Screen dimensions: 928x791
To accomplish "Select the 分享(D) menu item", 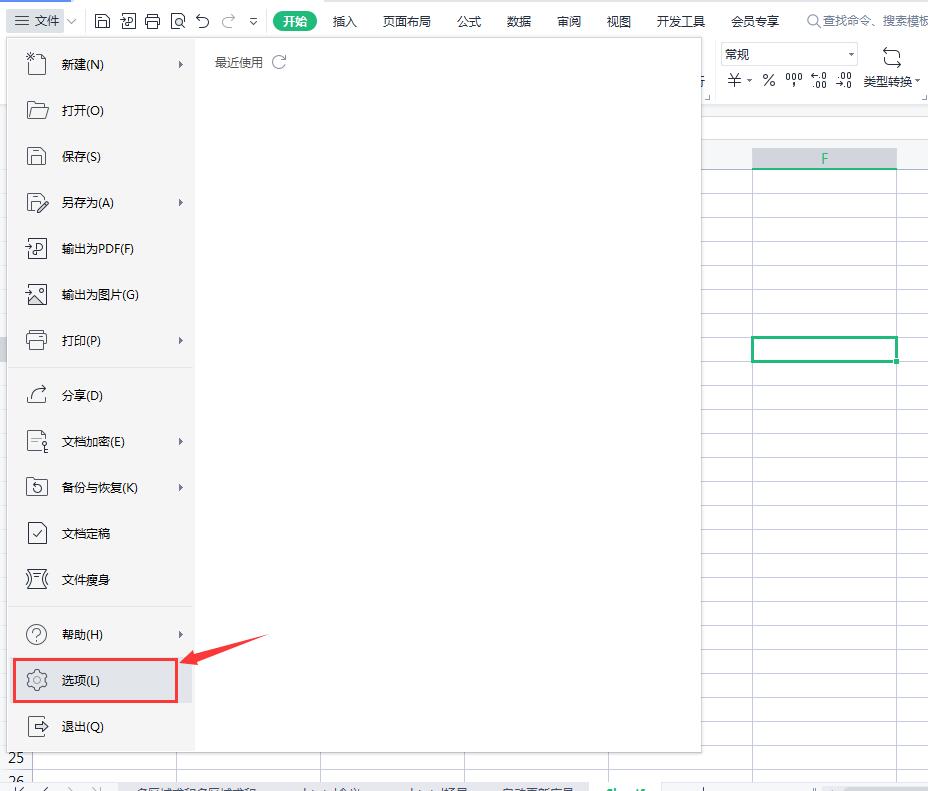I will click(100, 396).
